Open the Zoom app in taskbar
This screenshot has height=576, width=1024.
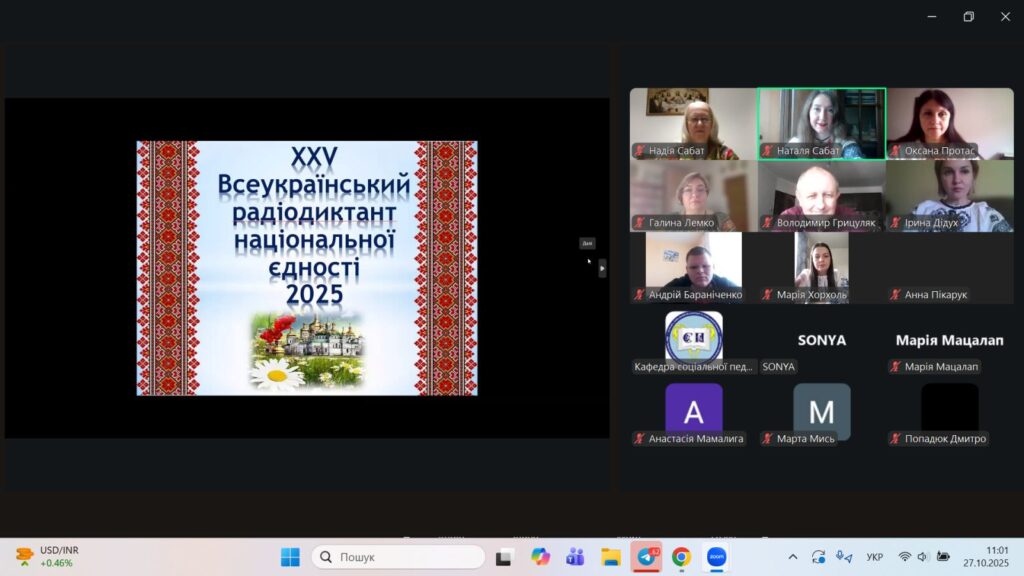[x=716, y=557]
